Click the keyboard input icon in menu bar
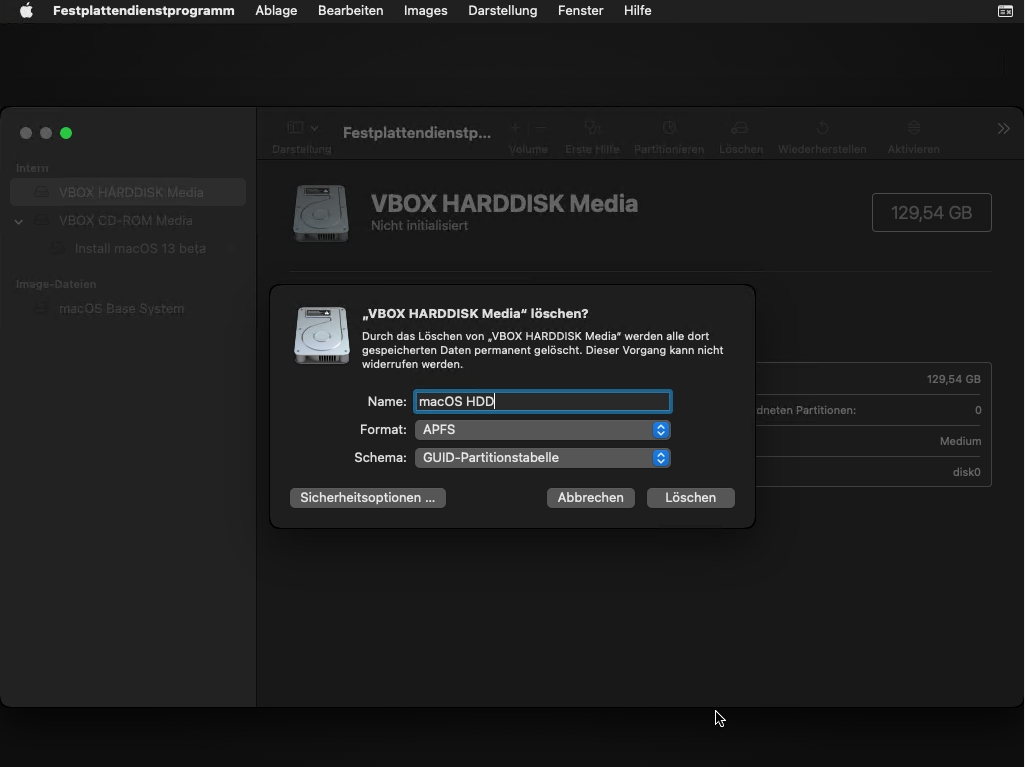The image size is (1025, 767). point(1005,10)
